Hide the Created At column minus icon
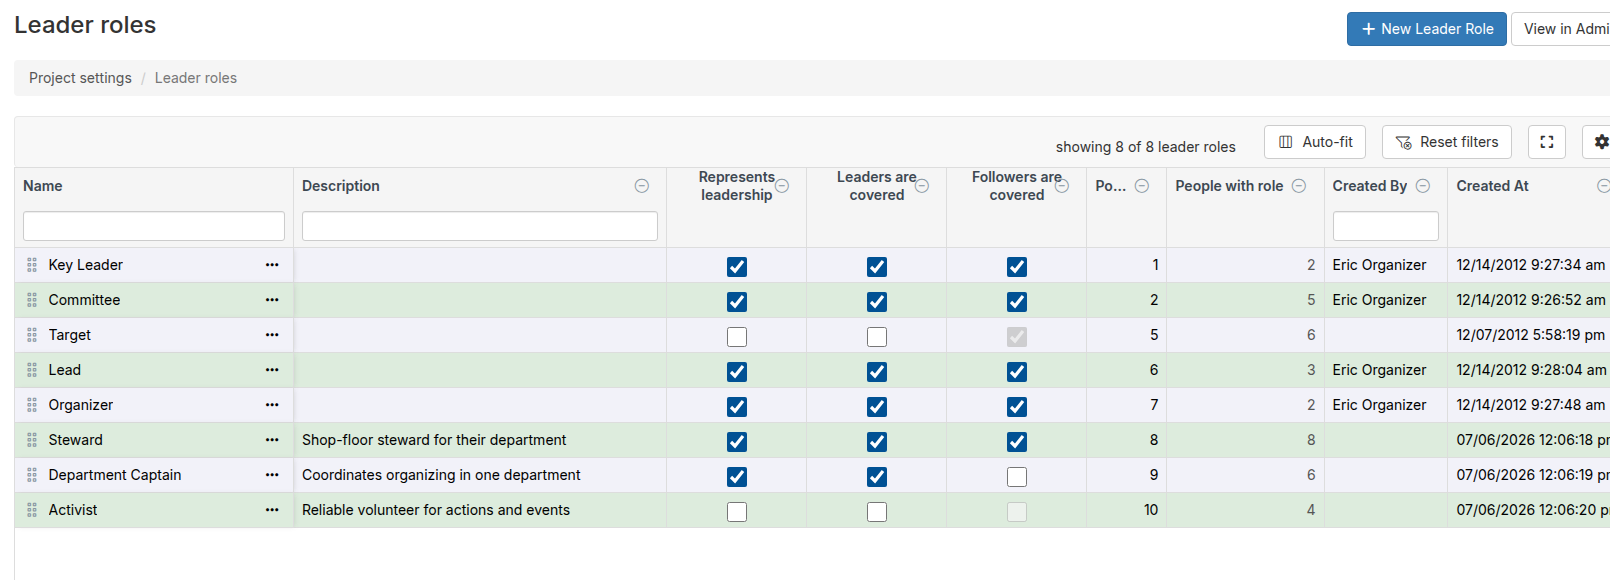This screenshot has height=580, width=1610. (x=1603, y=186)
